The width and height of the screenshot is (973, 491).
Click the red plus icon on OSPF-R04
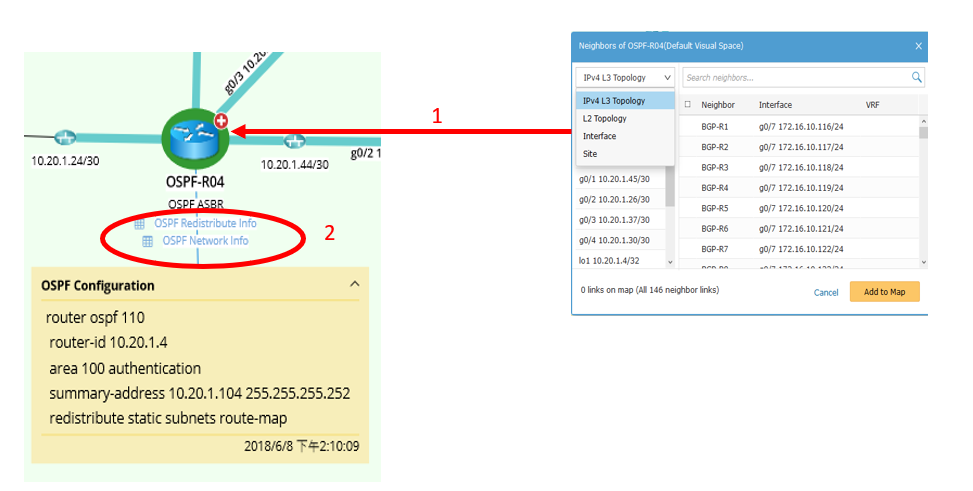tap(221, 120)
